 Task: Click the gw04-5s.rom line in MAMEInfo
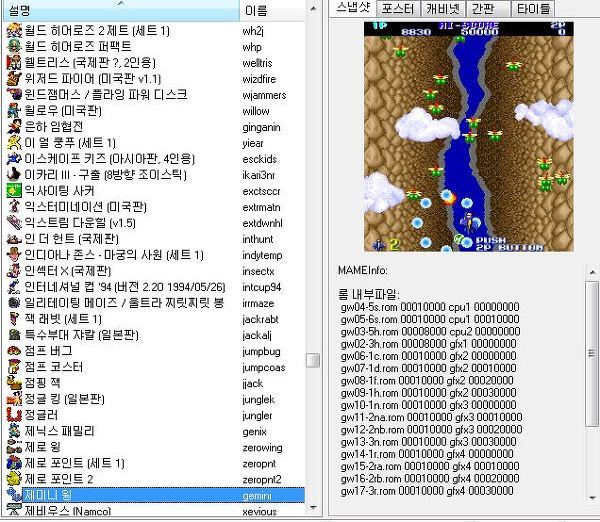coord(430,307)
